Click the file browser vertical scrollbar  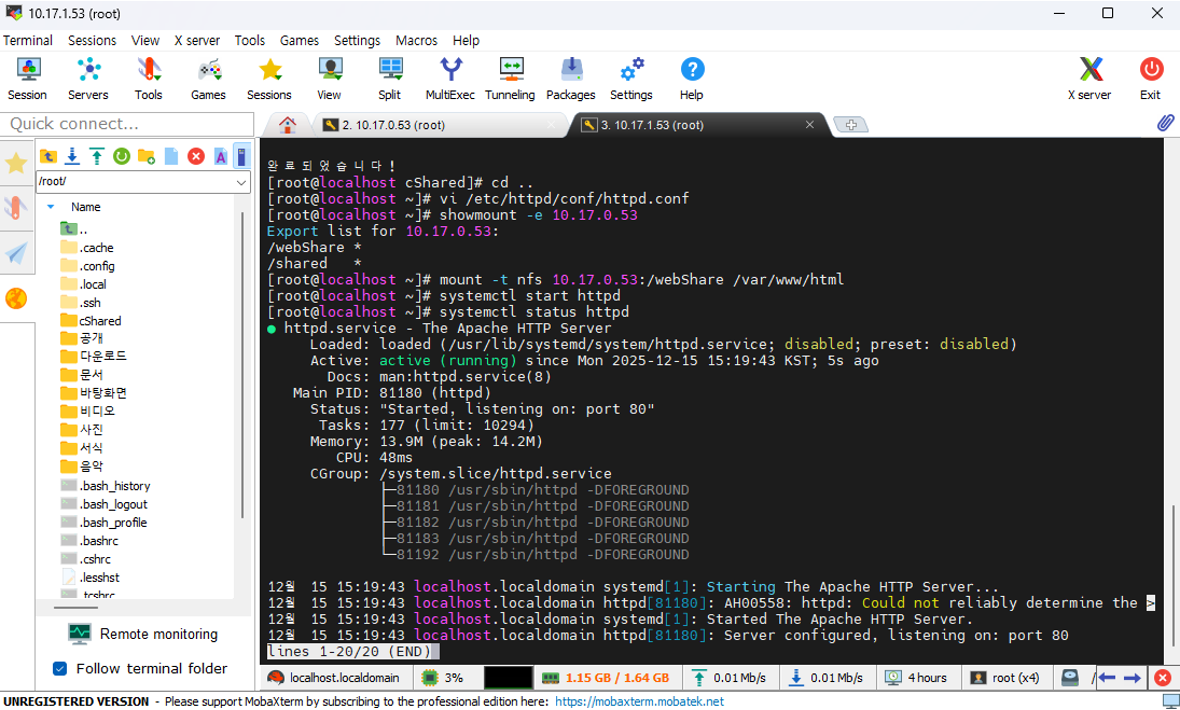tap(242, 365)
